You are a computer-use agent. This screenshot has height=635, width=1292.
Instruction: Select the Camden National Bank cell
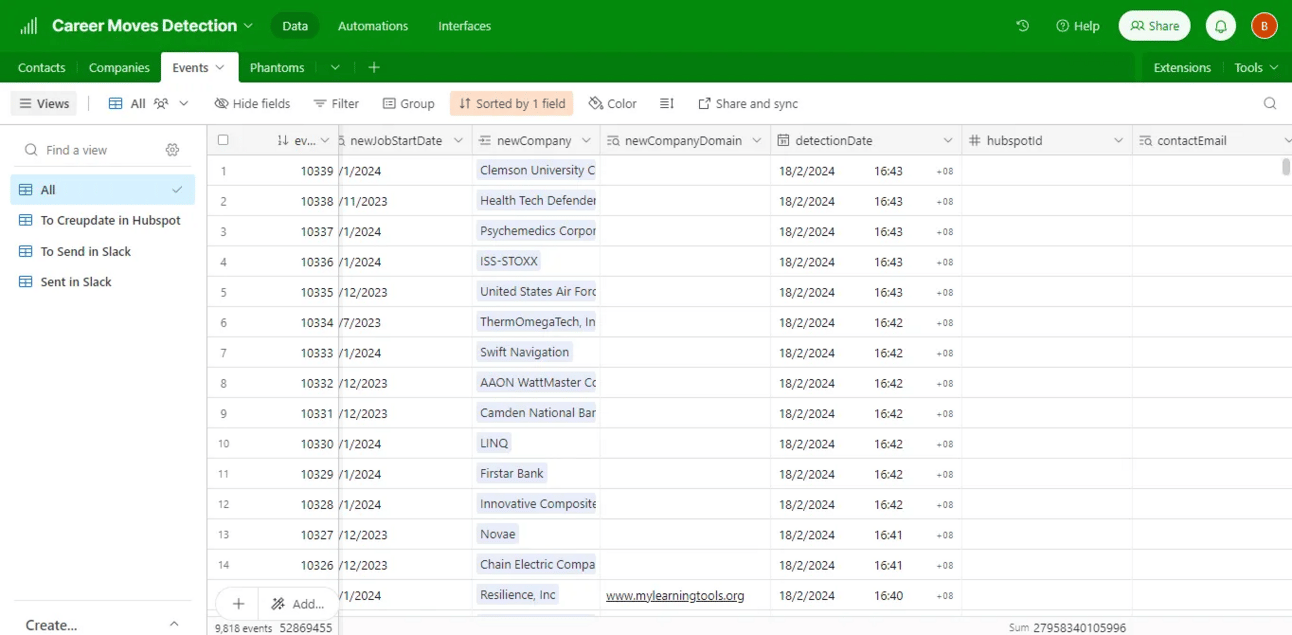pos(536,412)
